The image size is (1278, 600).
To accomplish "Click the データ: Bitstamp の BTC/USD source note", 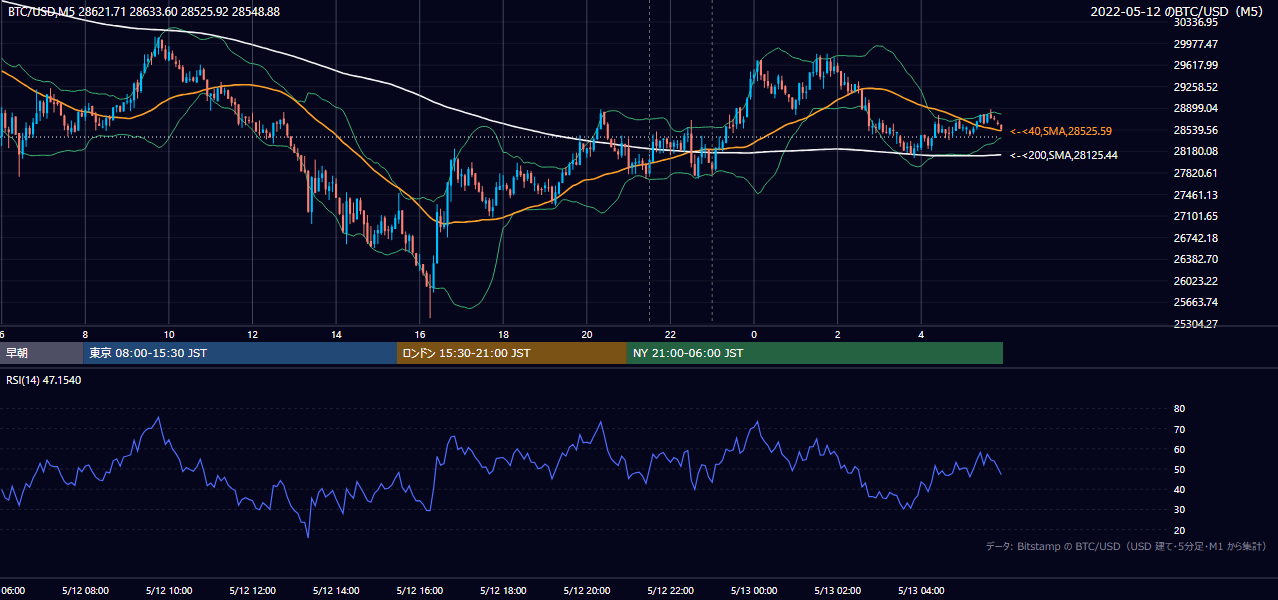I will click(x=1126, y=546).
